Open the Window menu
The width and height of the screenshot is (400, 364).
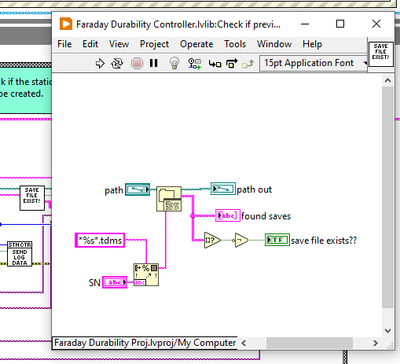(274, 44)
